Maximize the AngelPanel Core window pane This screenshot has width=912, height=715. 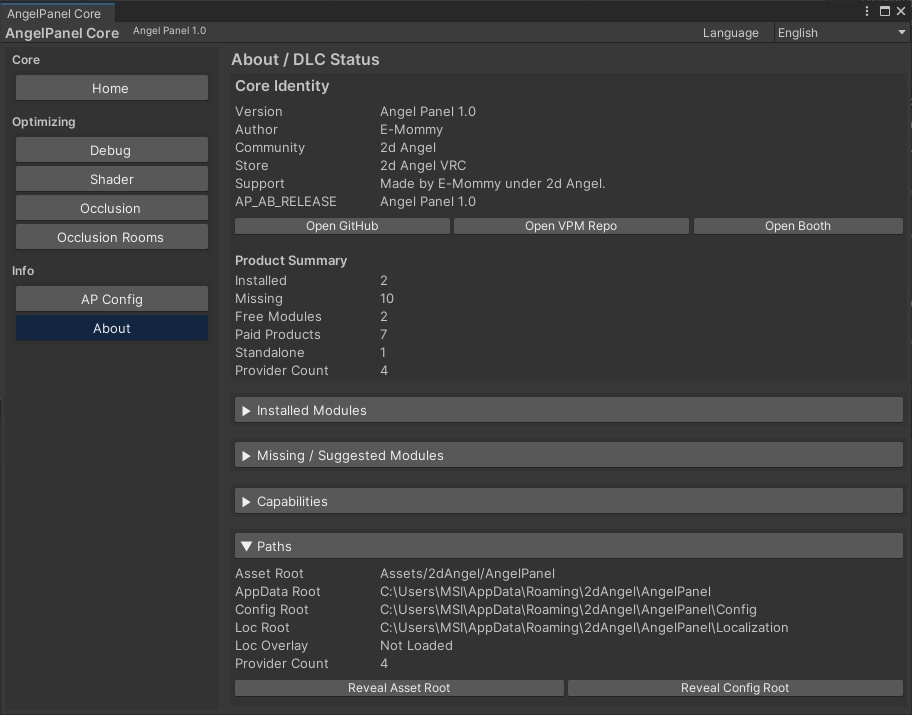(x=884, y=10)
